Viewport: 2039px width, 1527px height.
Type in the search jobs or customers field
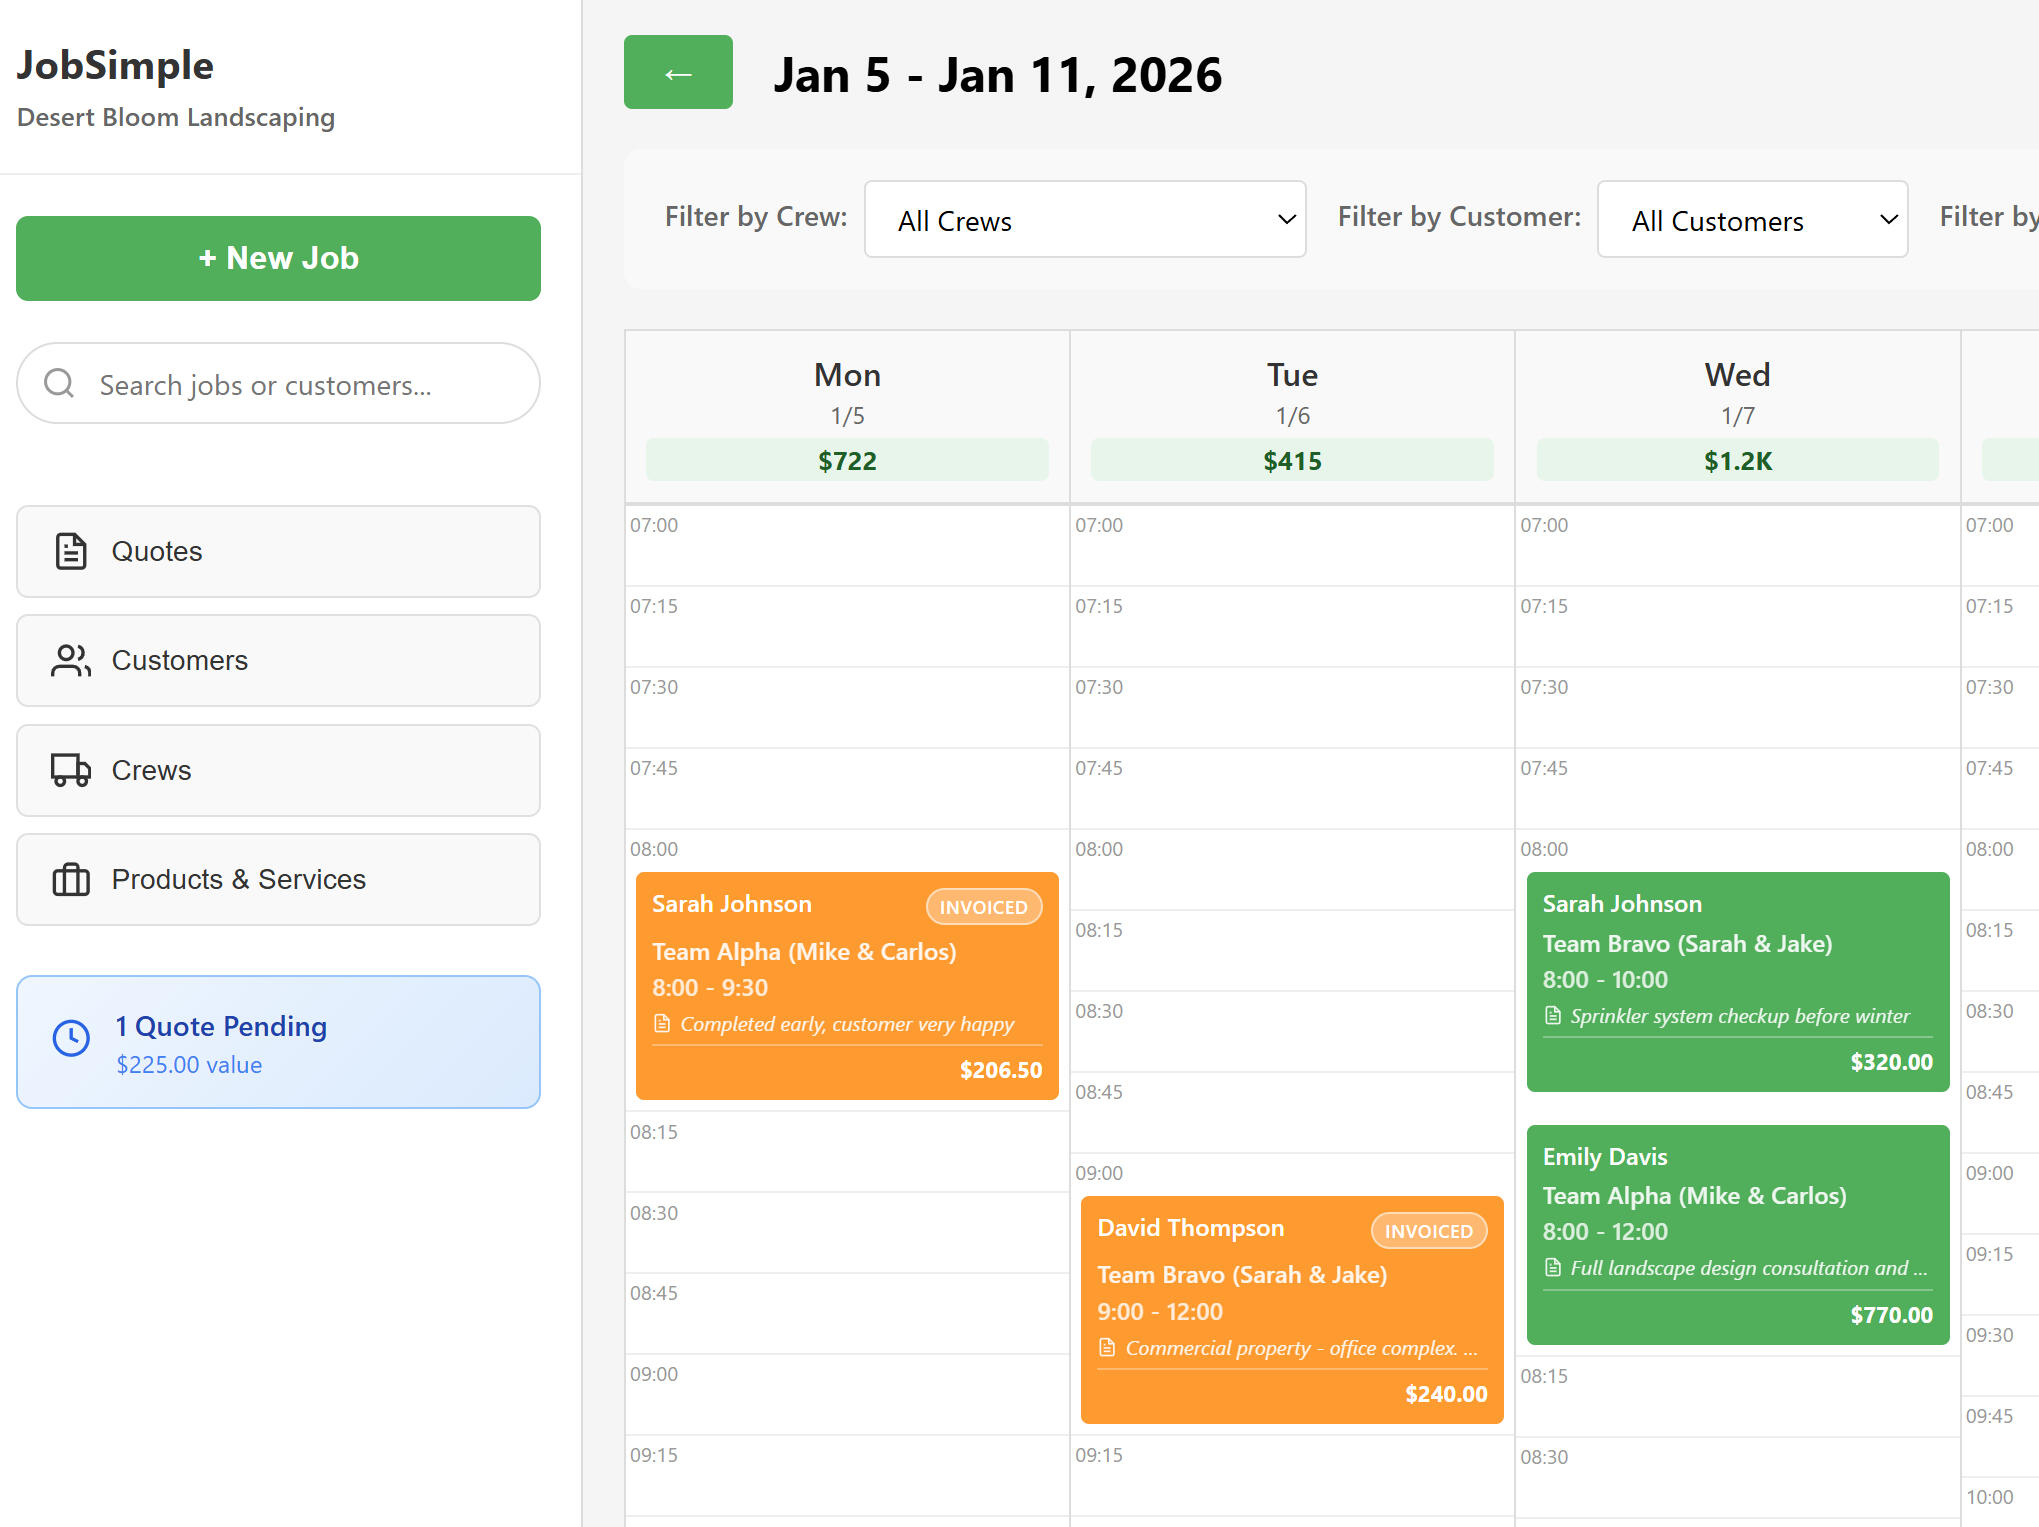click(300, 384)
